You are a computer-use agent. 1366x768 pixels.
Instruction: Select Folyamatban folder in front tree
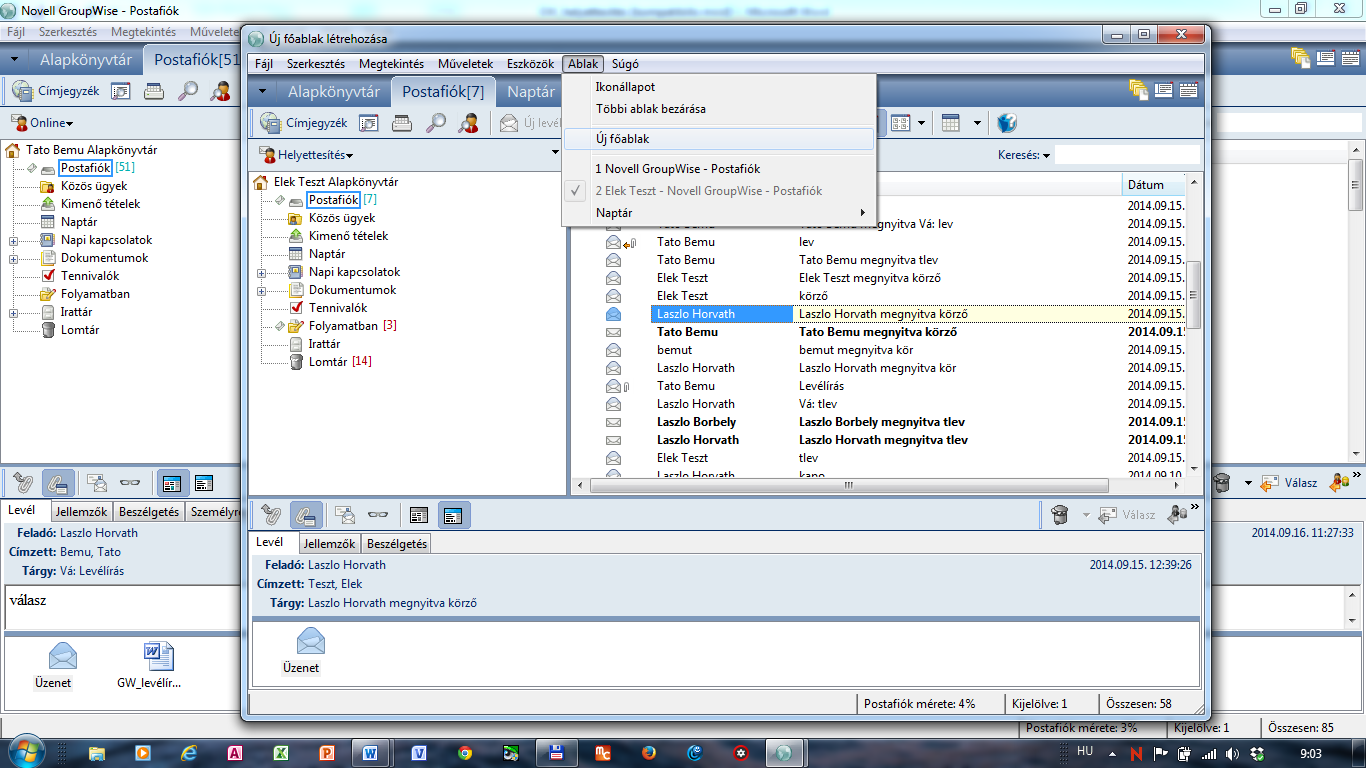(343, 326)
